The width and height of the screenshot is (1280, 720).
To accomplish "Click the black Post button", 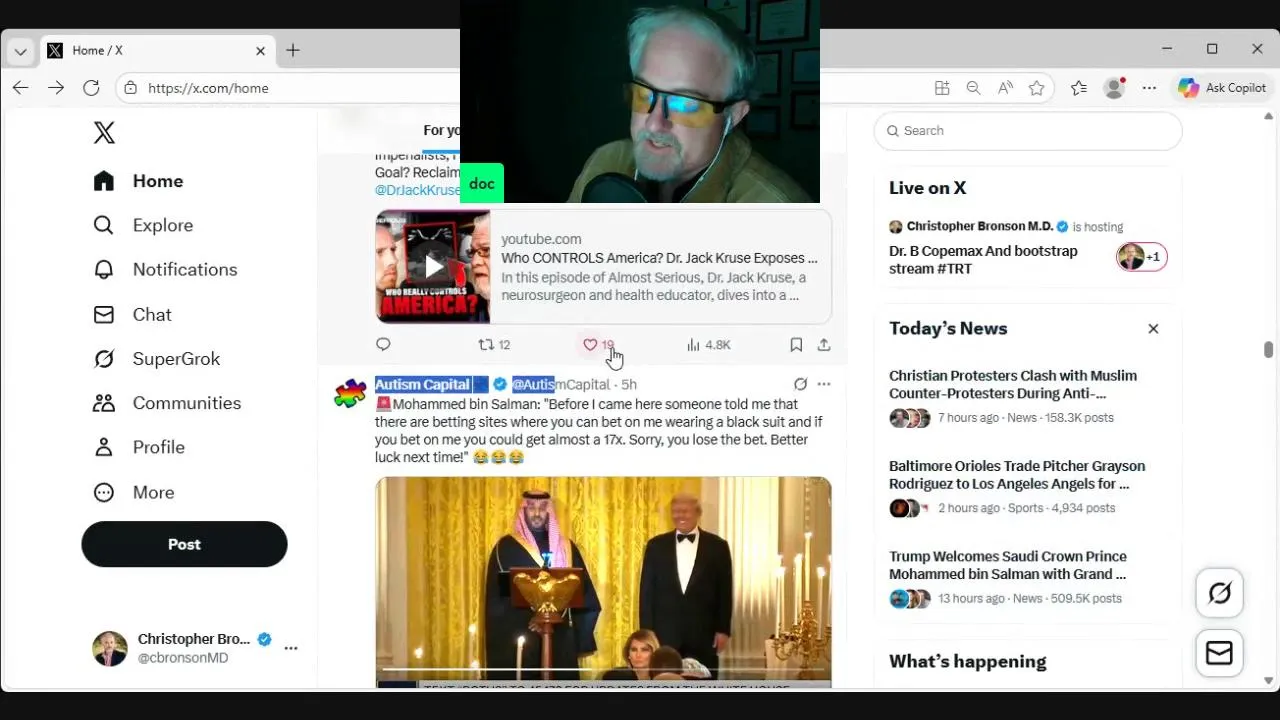I will click(184, 544).
